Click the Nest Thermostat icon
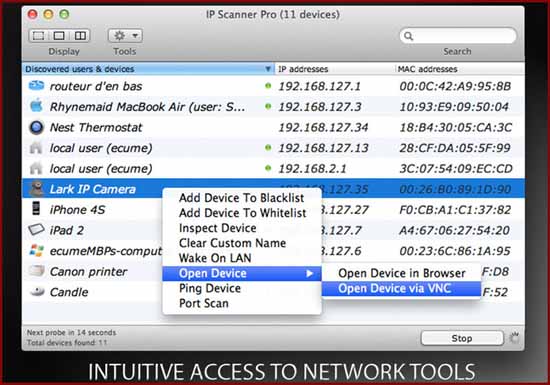The width and height of the screenshot is (550, 385). [36, 127]
